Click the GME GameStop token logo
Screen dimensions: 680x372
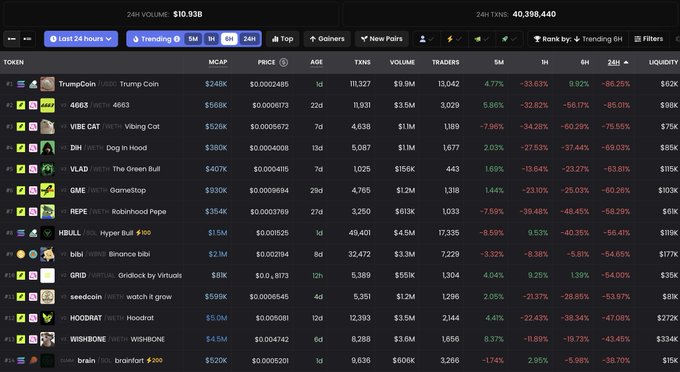[x=48, y=190]
